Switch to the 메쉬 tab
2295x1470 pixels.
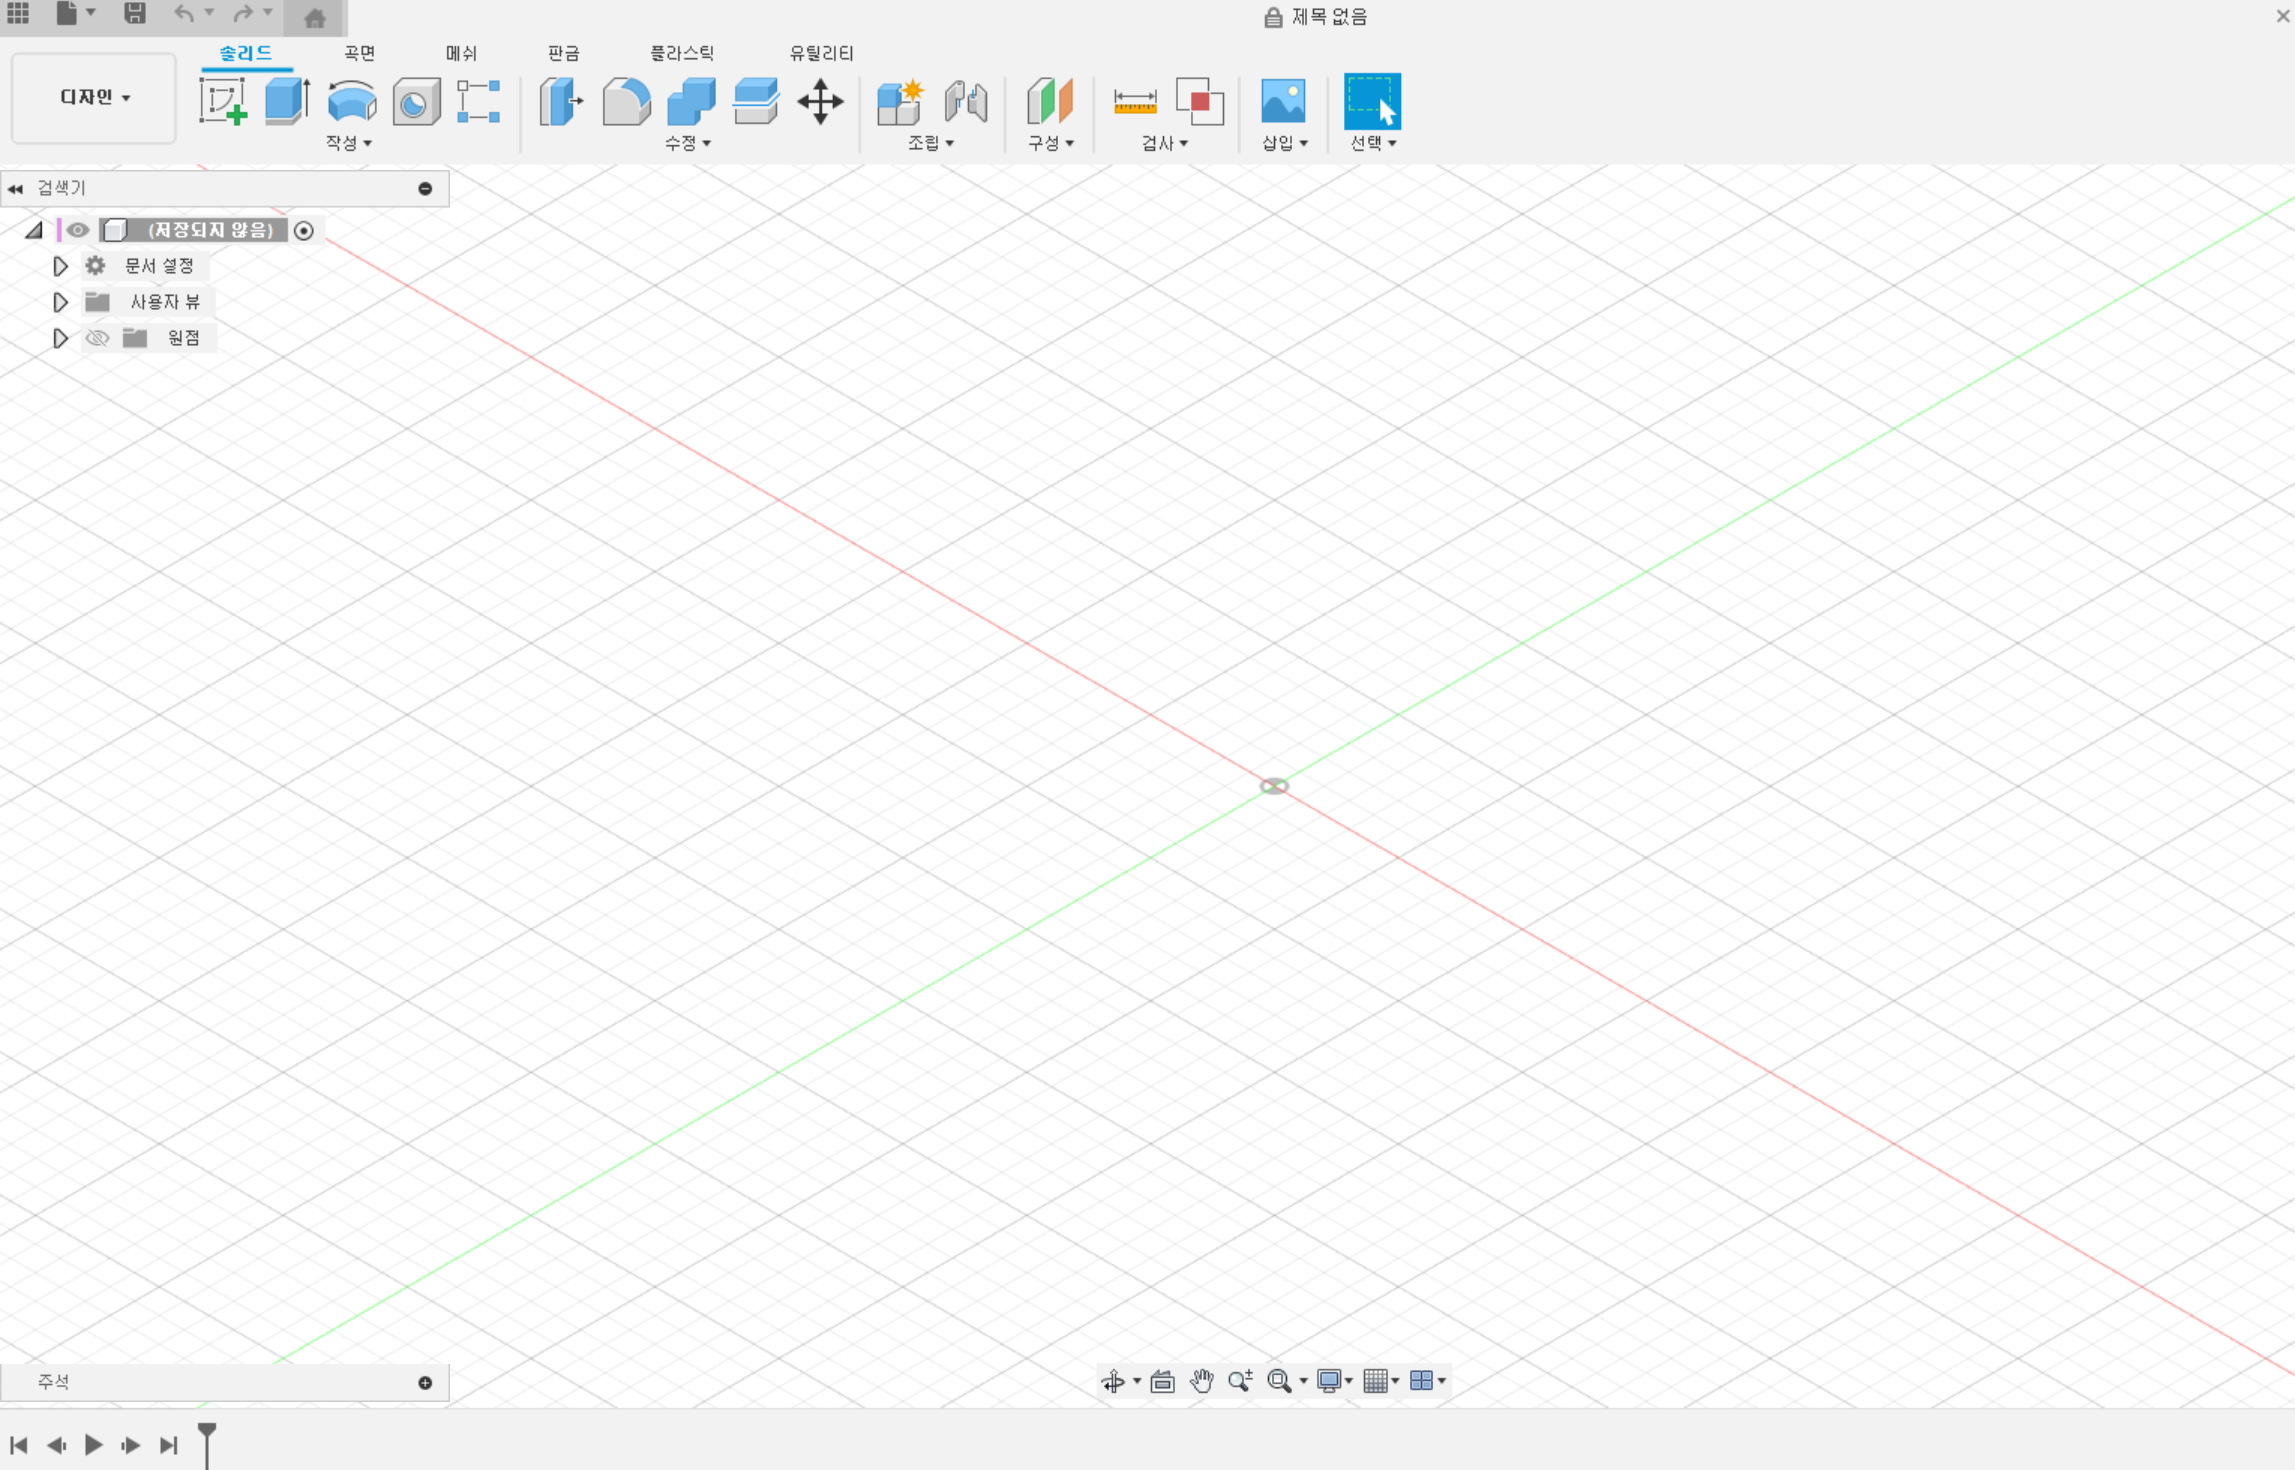pyautogui.click(x=461, y=53)
